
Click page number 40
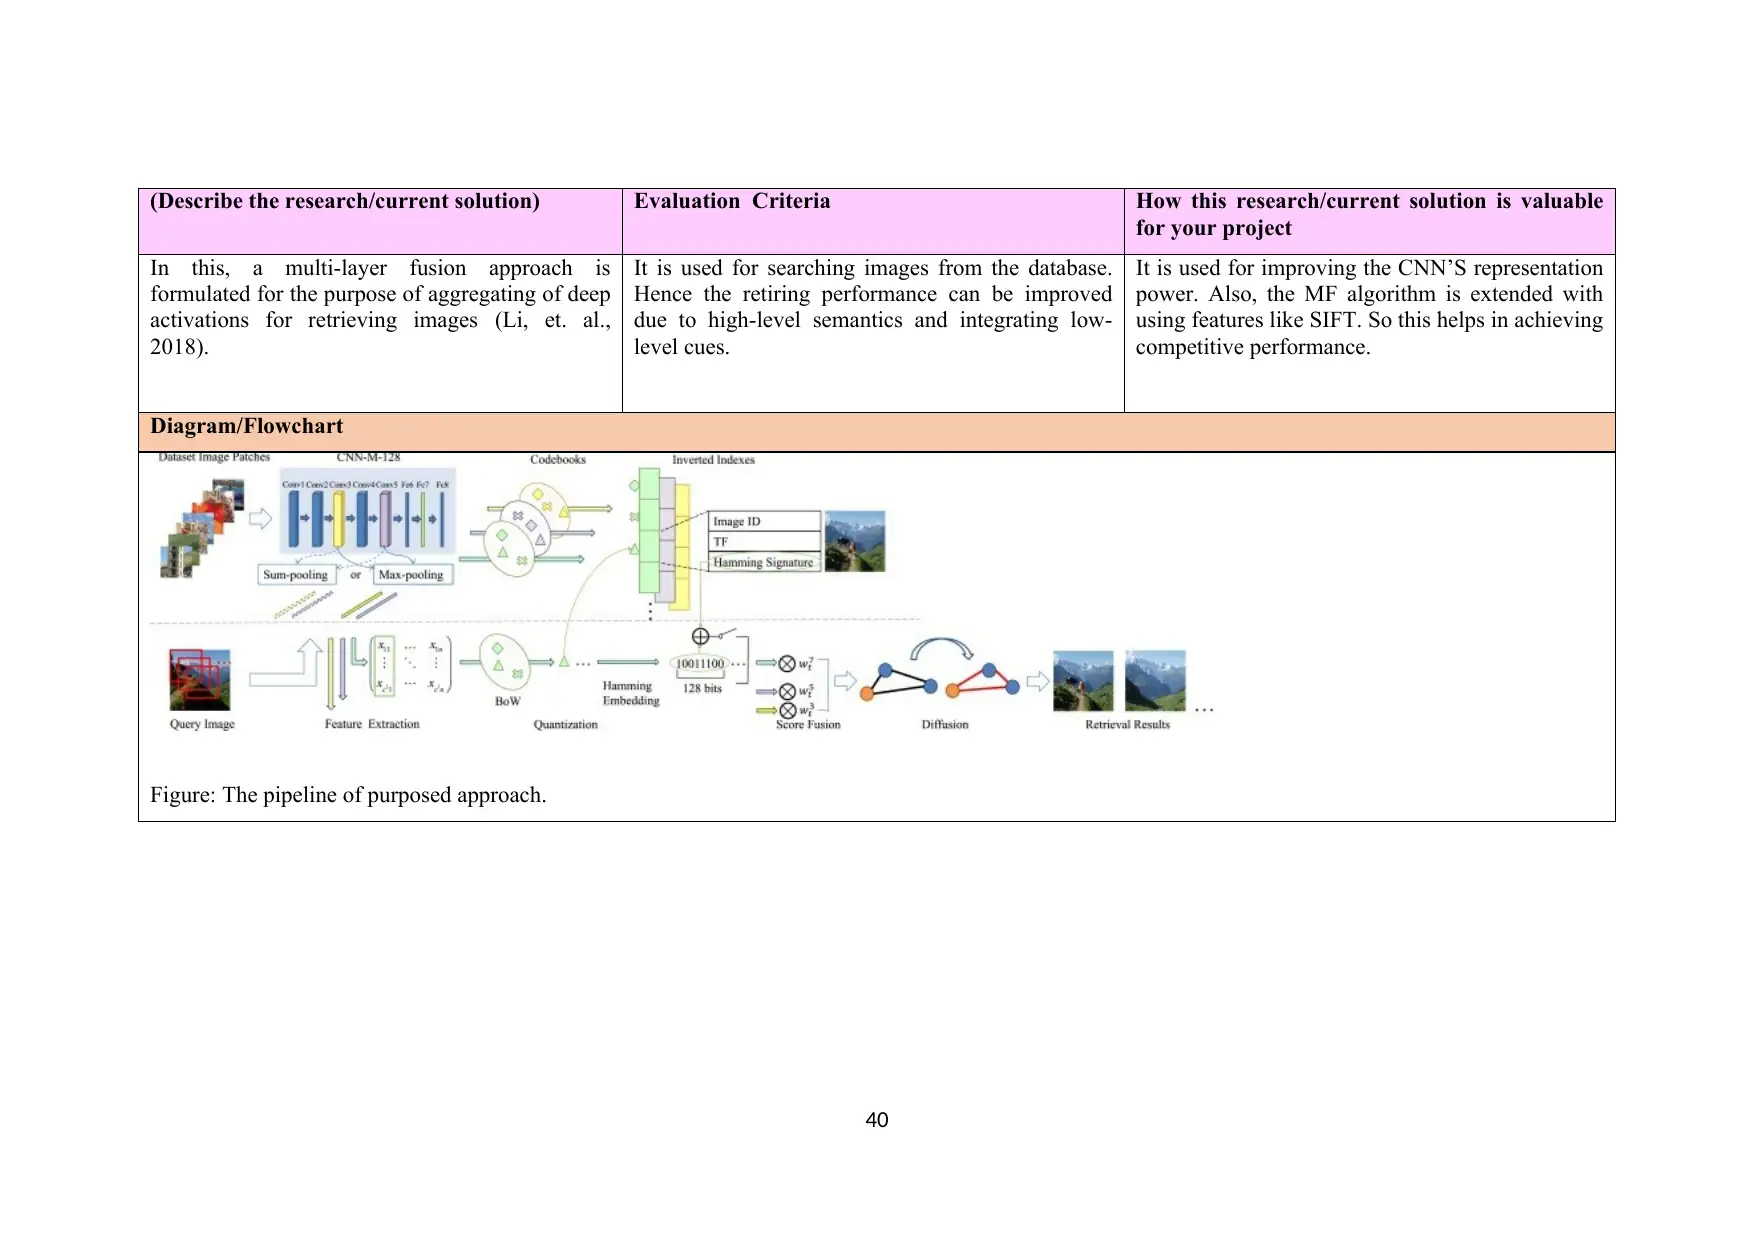(x=877, y=1120)
